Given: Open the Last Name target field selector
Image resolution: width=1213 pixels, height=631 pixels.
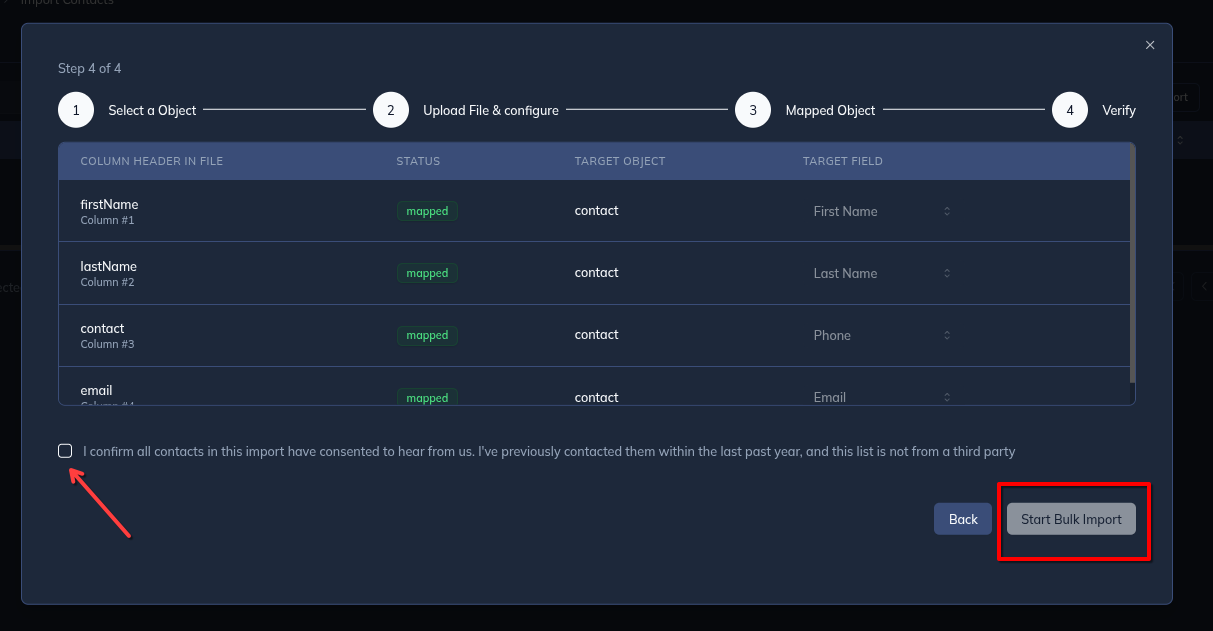Looking at the screenshot, I should (x=884, y=273).
